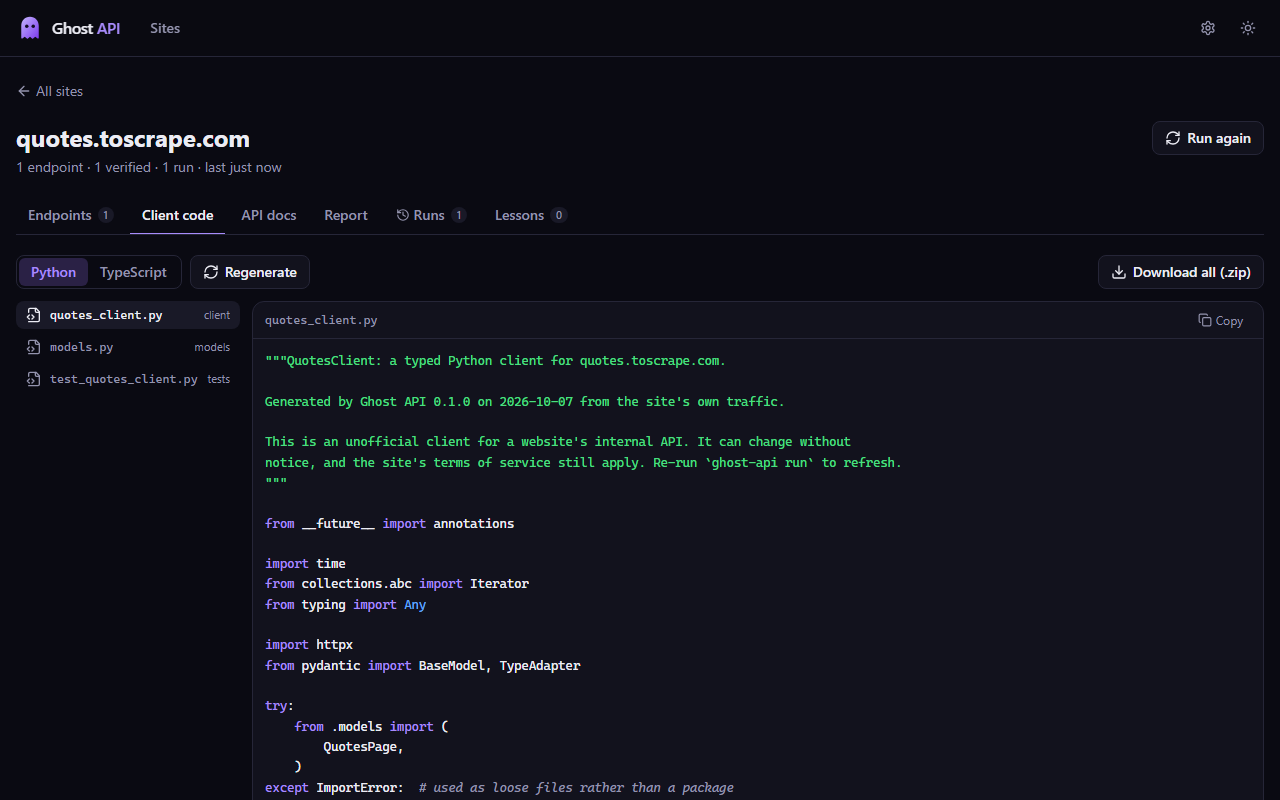Go to the API docs tab
This screenshot has width=1280, height=800.
269,215
